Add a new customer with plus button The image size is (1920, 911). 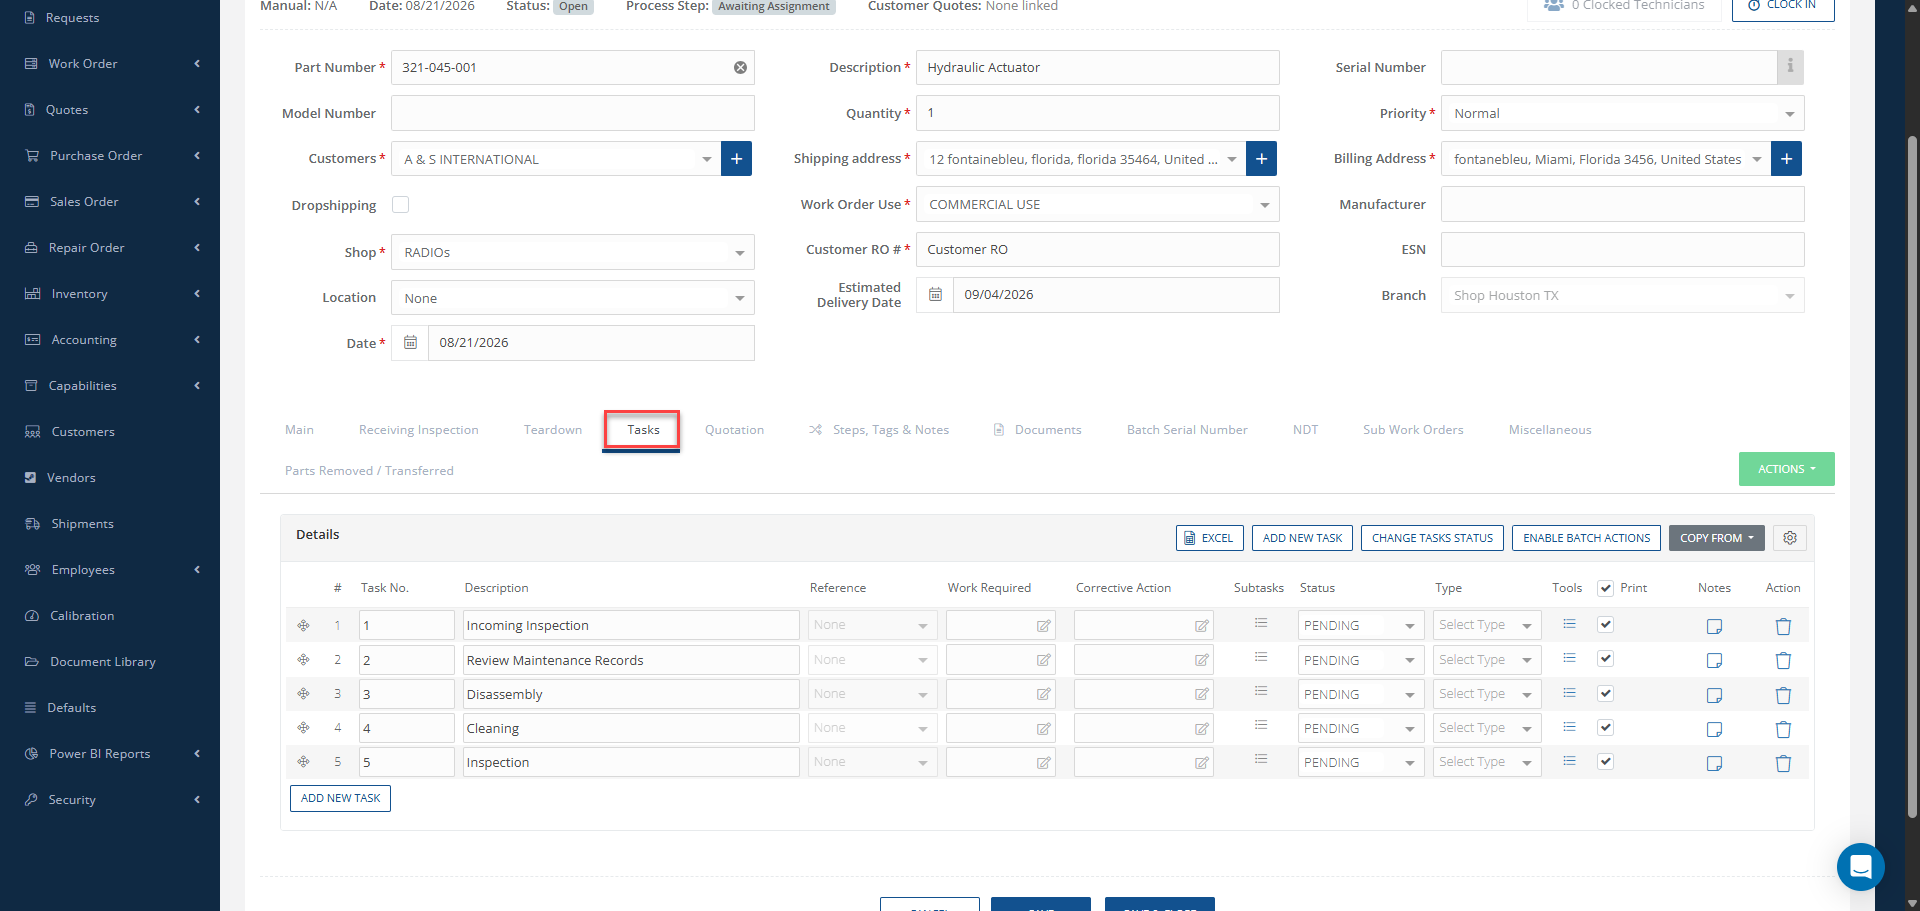(736, 159)
